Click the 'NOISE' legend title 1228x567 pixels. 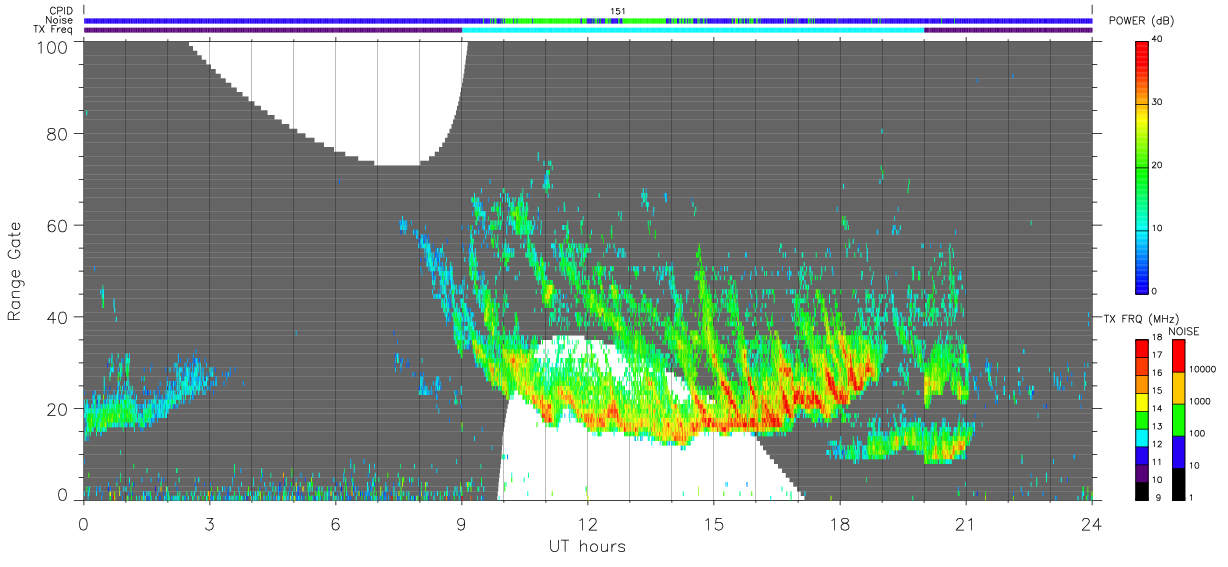1183,331
